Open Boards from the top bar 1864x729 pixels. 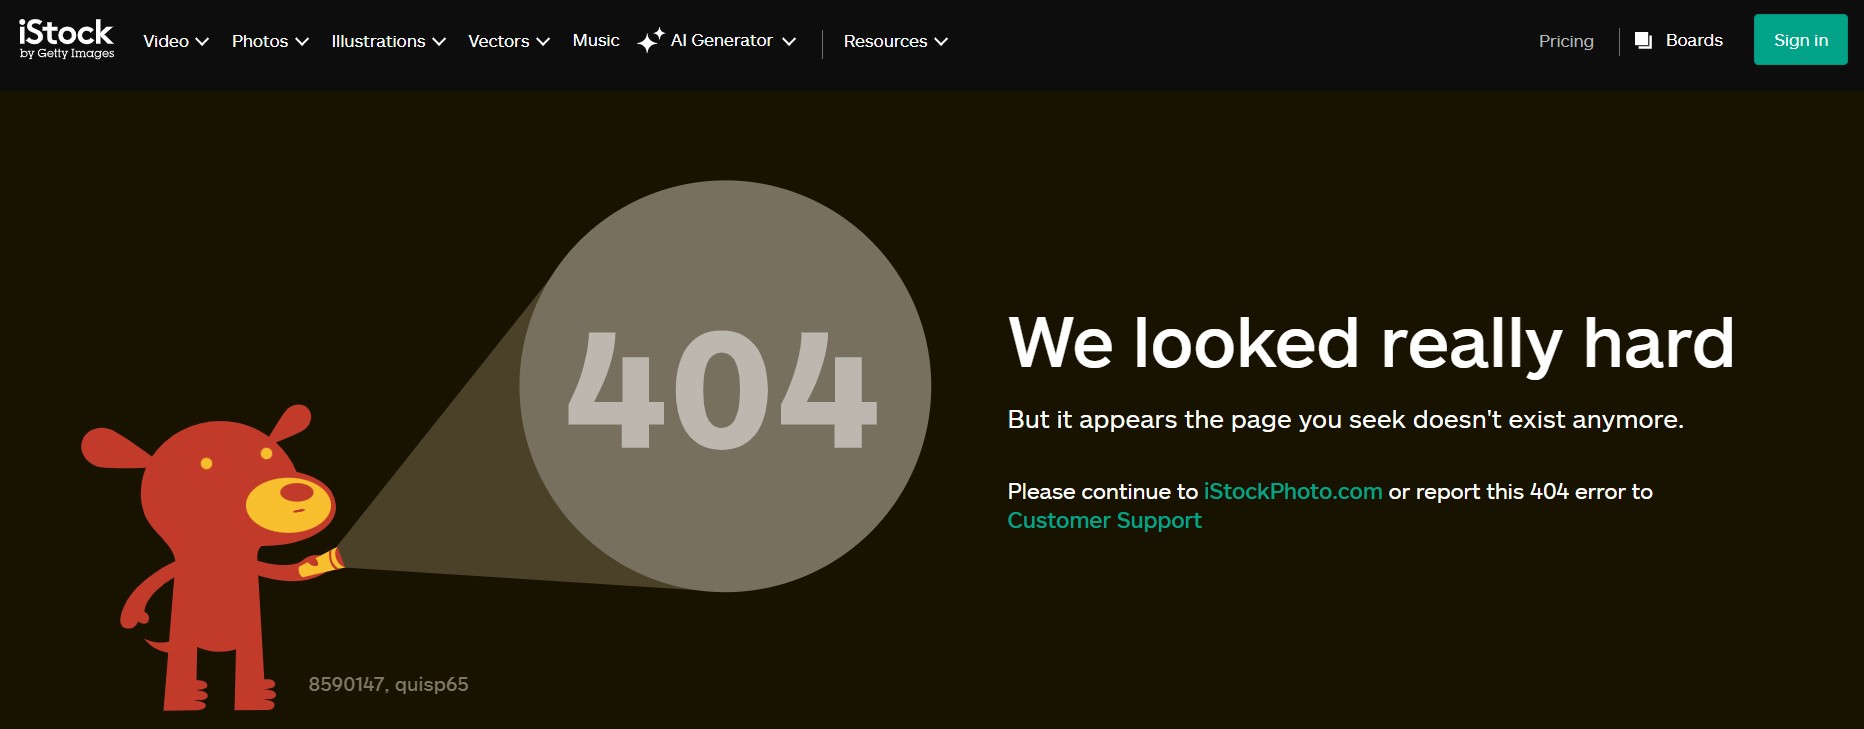[1693, 40]
